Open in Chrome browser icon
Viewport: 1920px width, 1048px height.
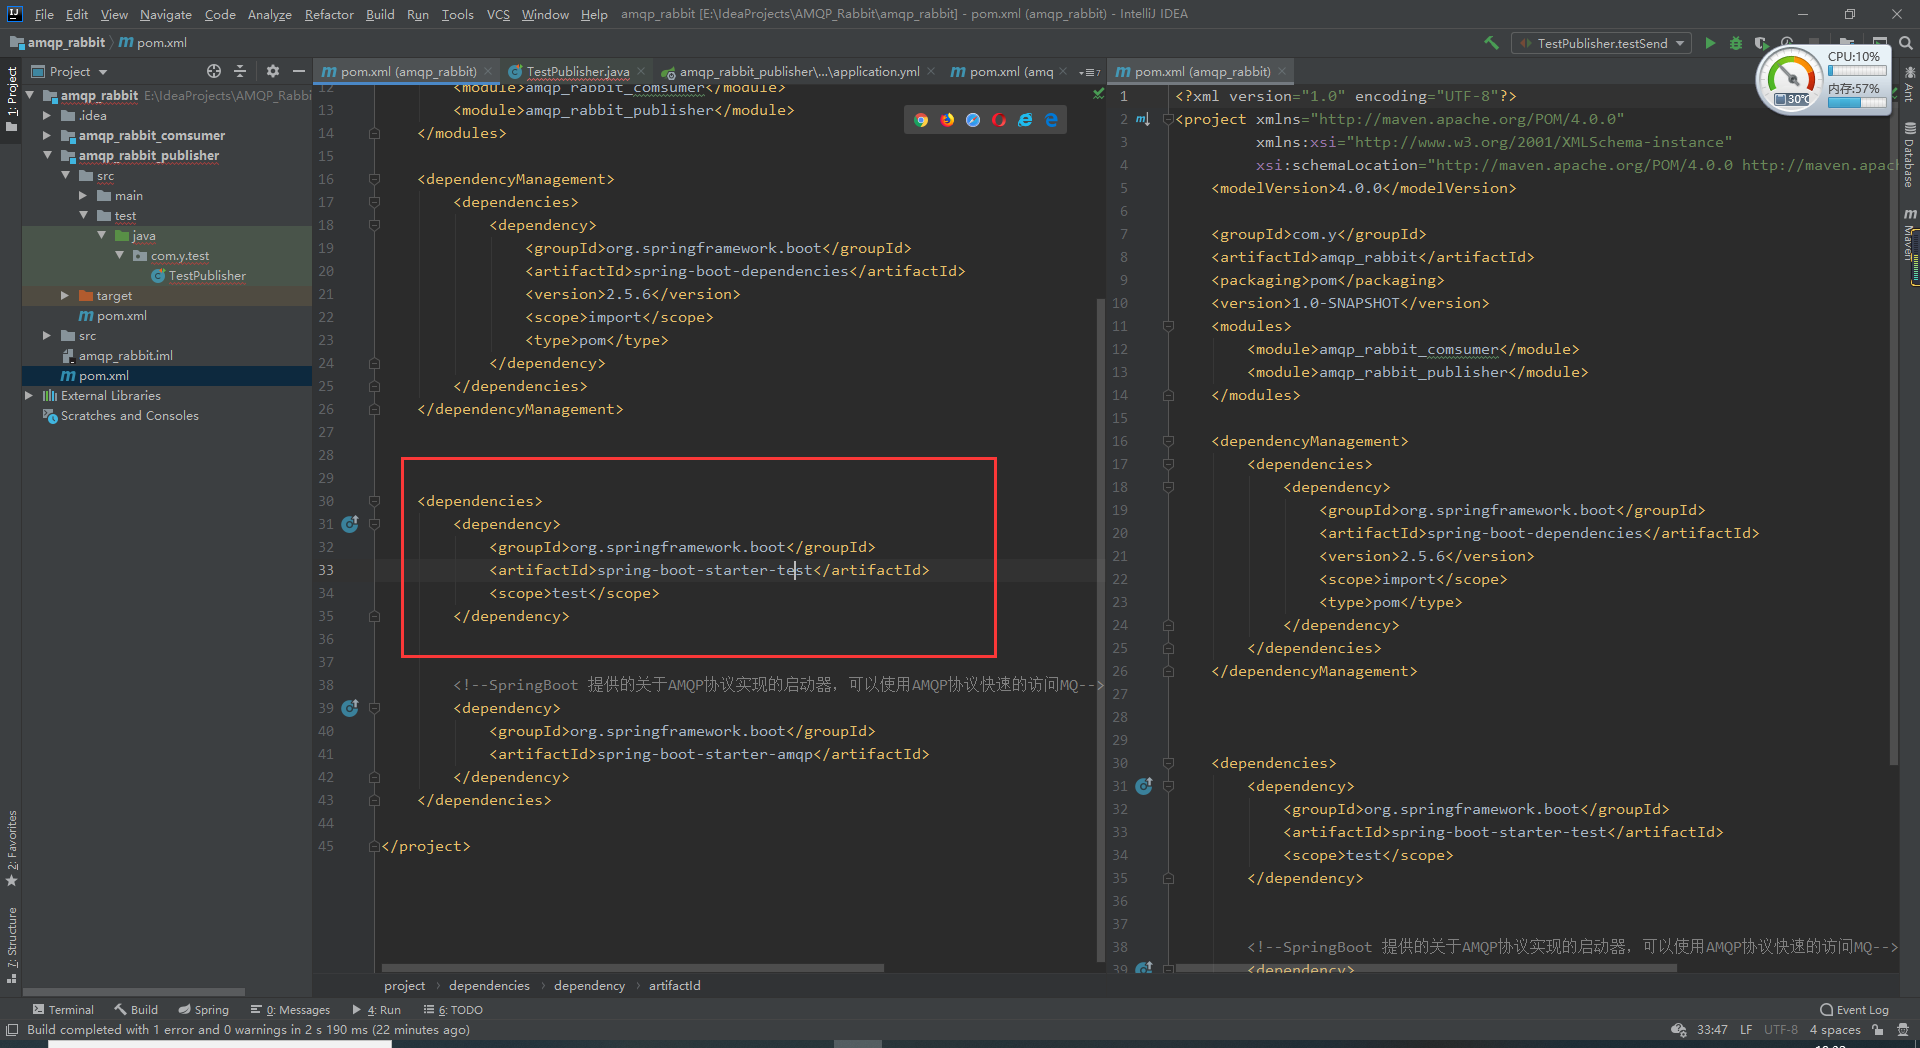click(x=921, y=120)
